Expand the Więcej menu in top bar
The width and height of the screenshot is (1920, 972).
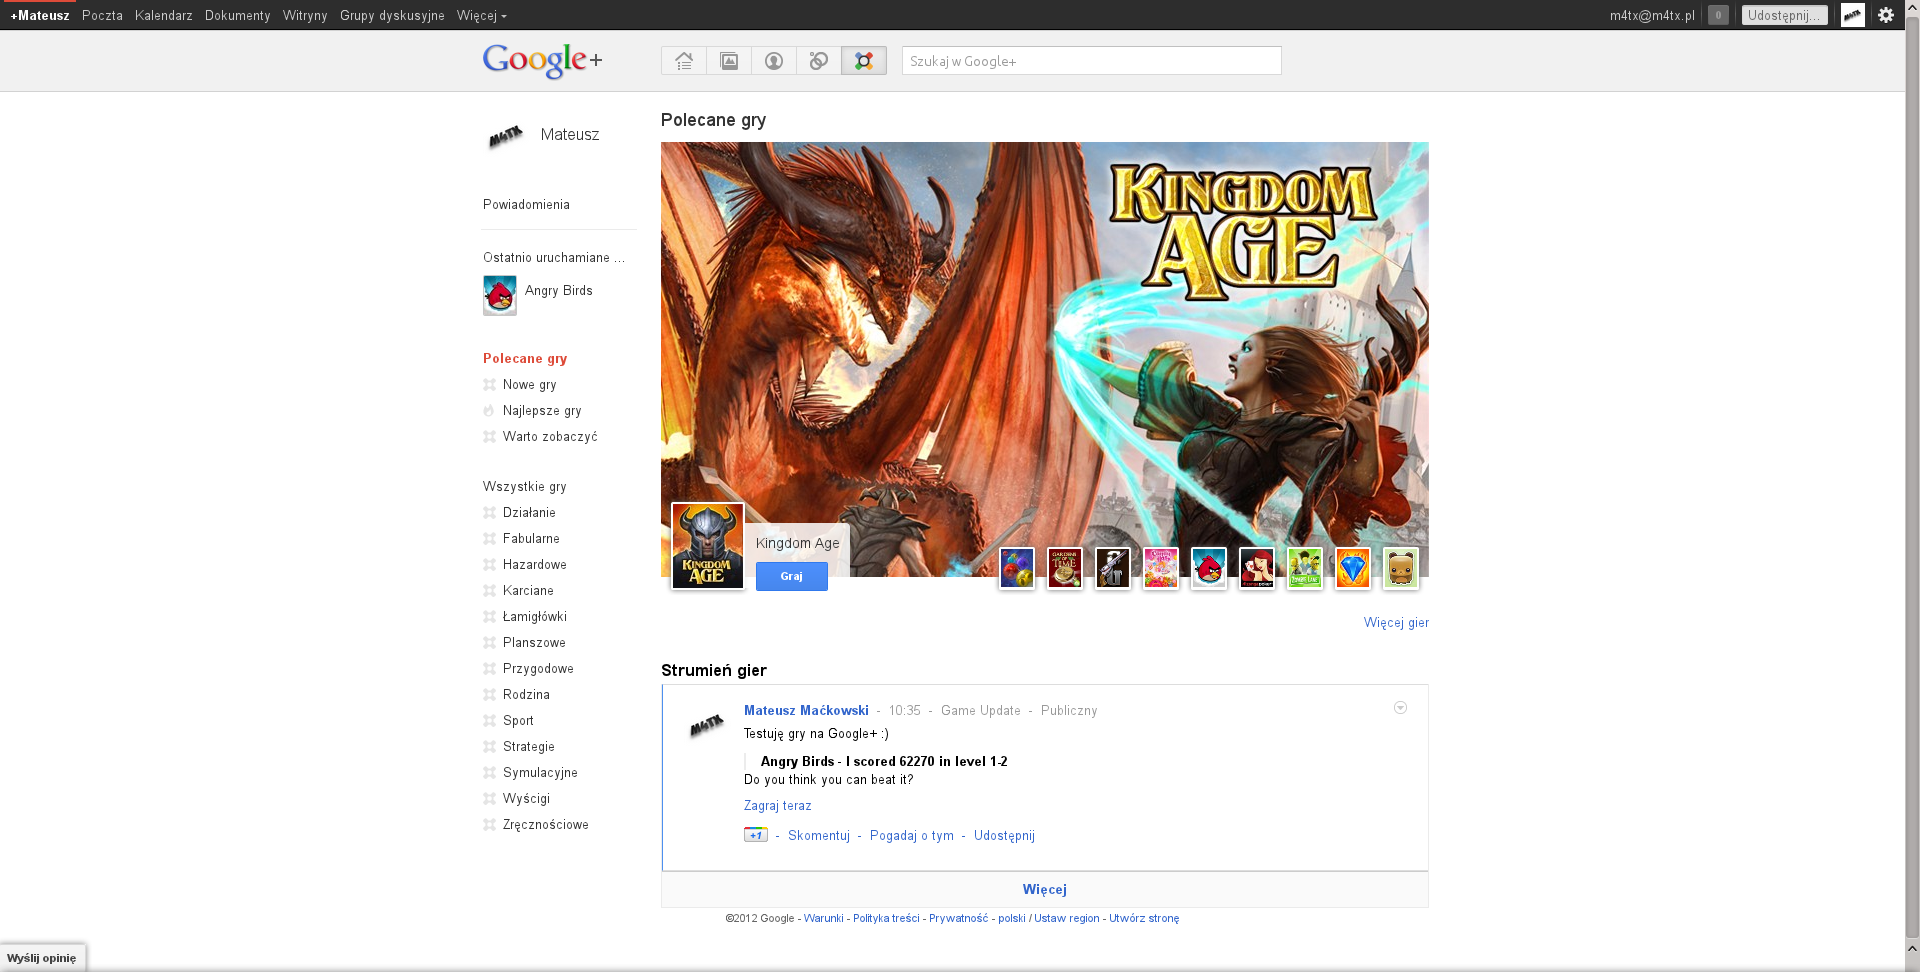(x=482, y=15)
